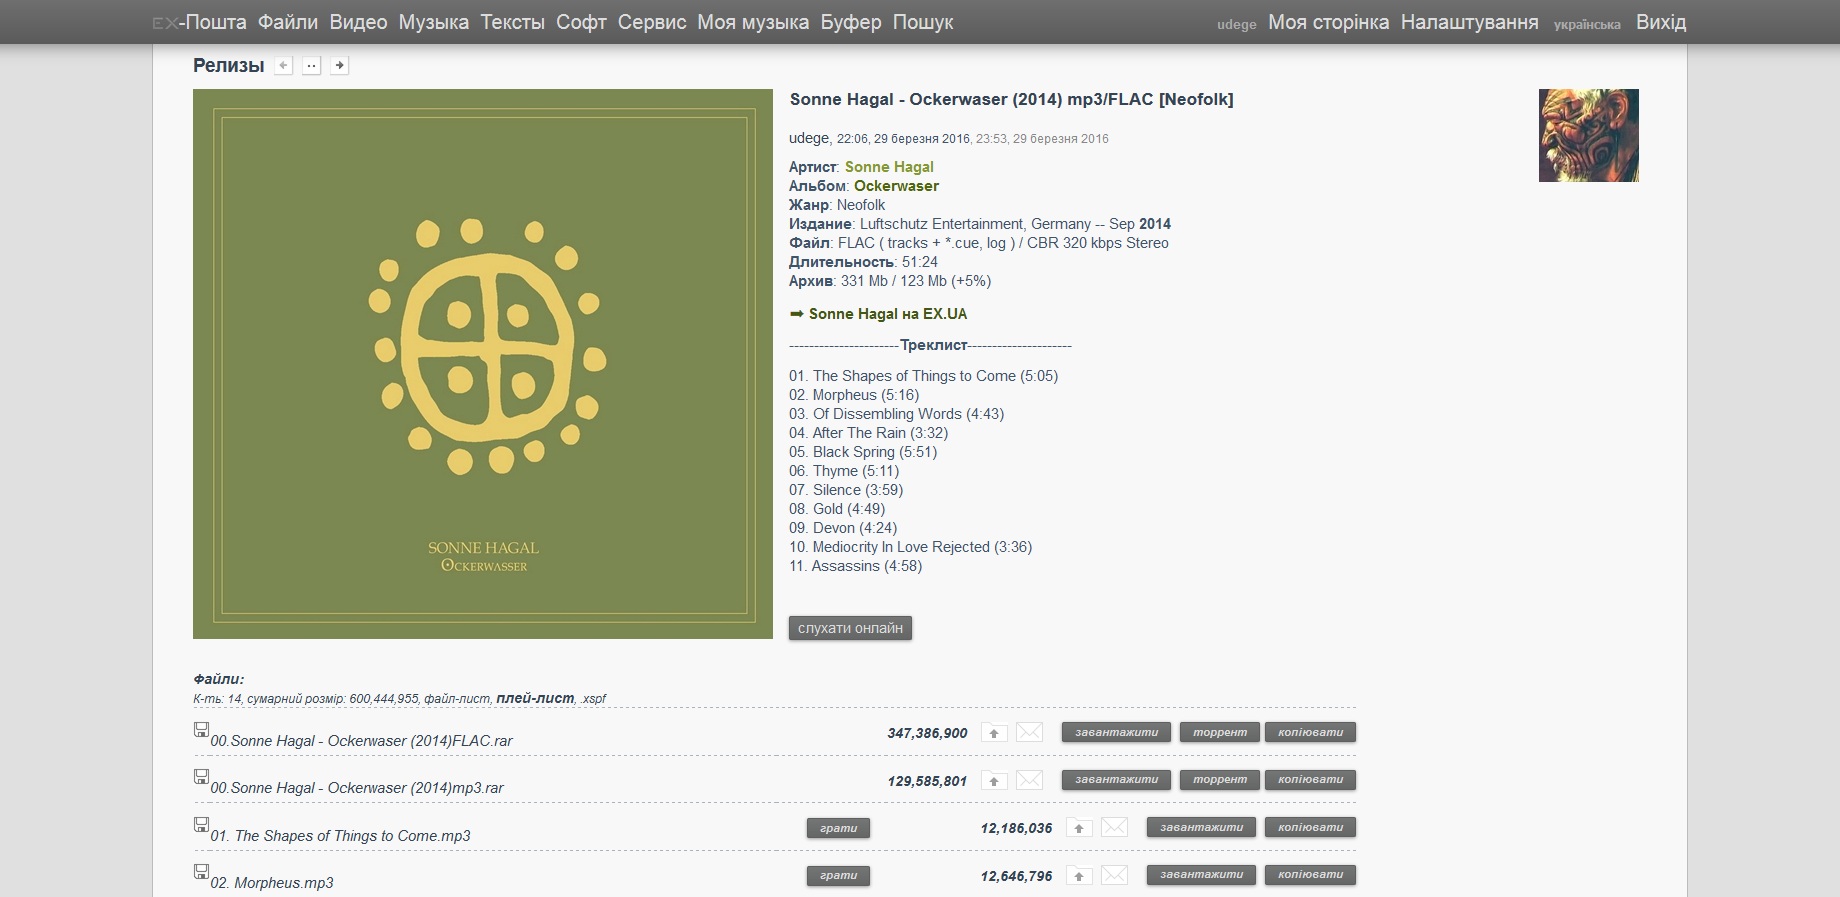
Task: Click the udege username in the top bar
Action: 1236,25
